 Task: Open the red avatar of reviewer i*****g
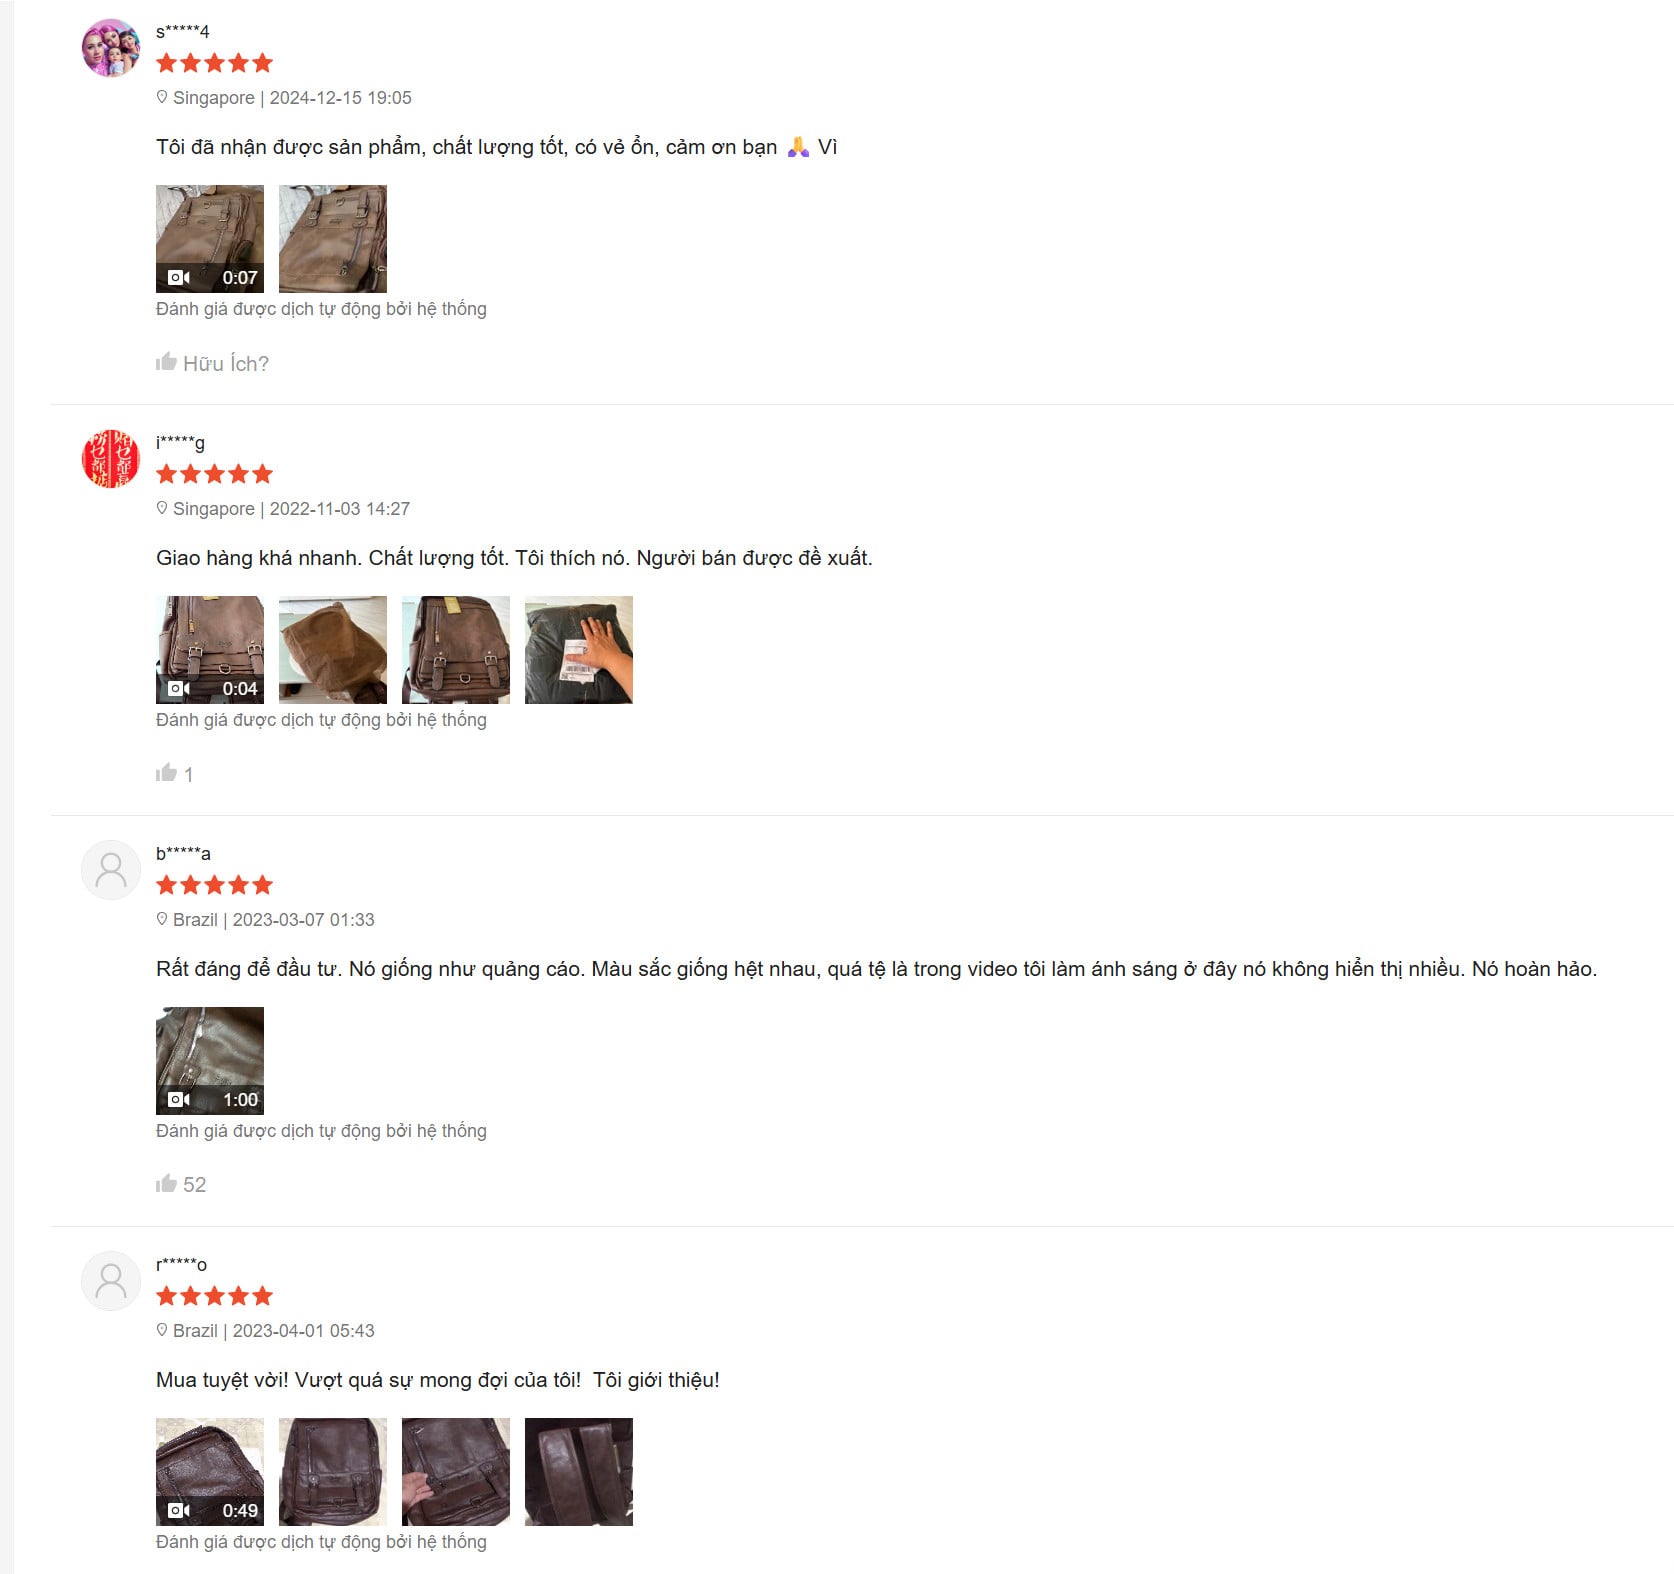tap(111, 459)
